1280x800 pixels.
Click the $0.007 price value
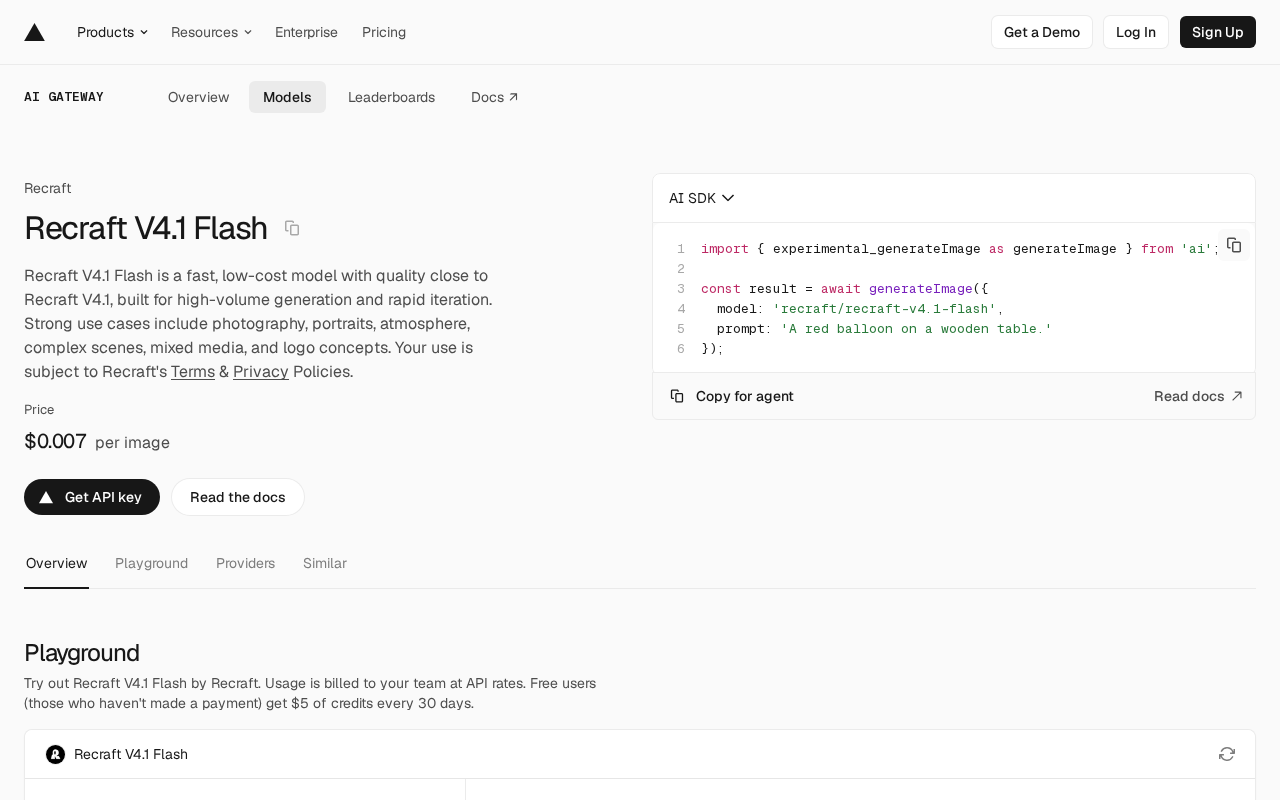point(55,441)
